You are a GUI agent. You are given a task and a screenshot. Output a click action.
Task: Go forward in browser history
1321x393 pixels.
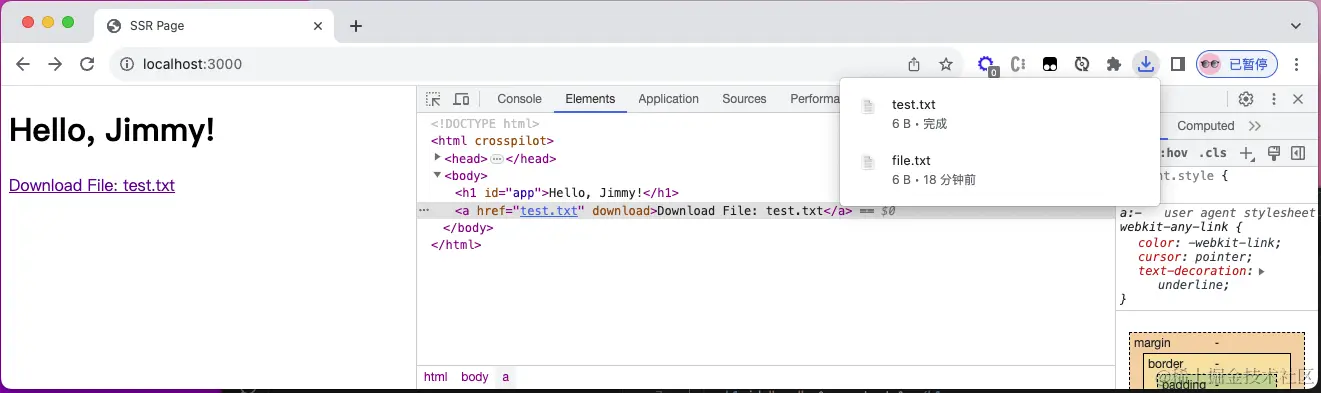55,64
